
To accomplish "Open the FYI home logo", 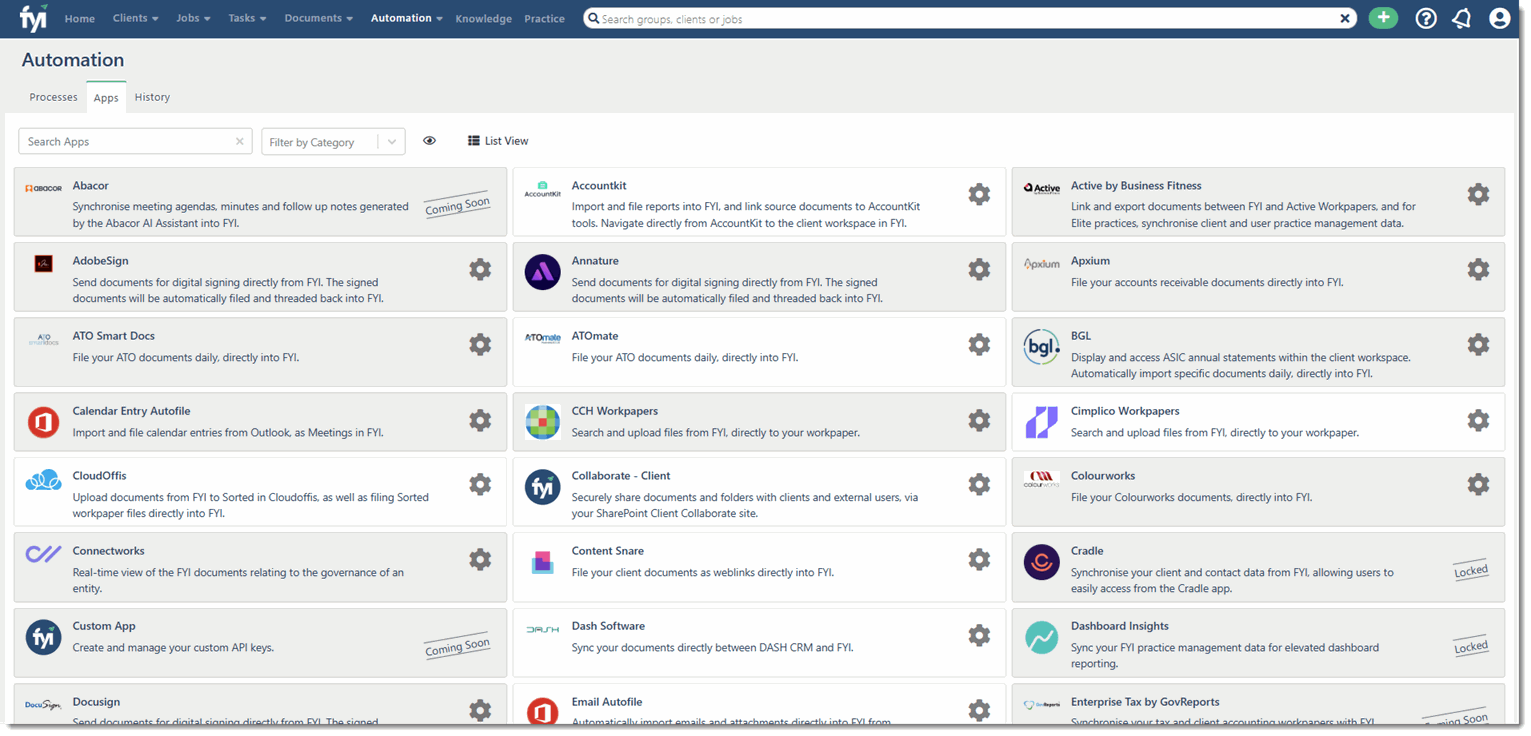I will point(32,17).
